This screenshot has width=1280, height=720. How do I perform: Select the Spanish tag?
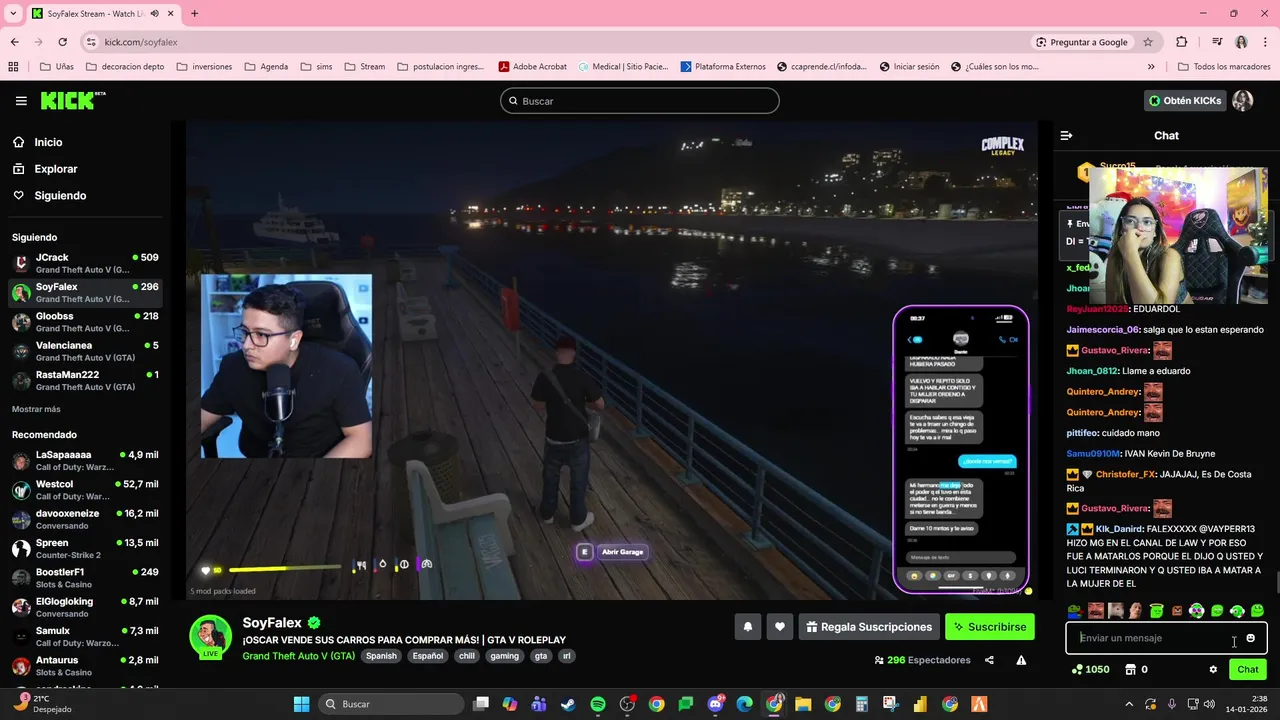(381, 656)
